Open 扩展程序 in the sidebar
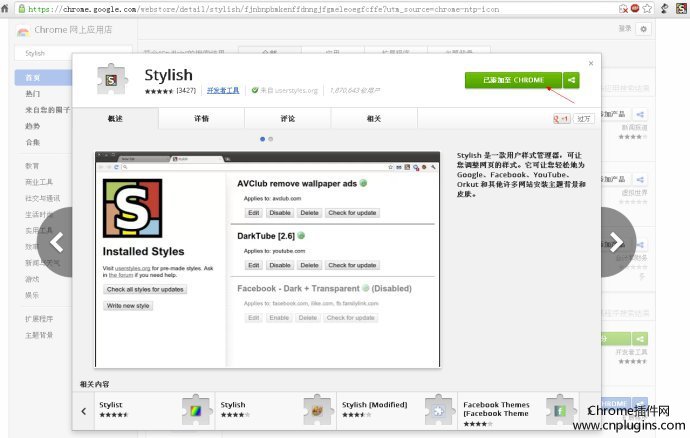 [39, 319]
